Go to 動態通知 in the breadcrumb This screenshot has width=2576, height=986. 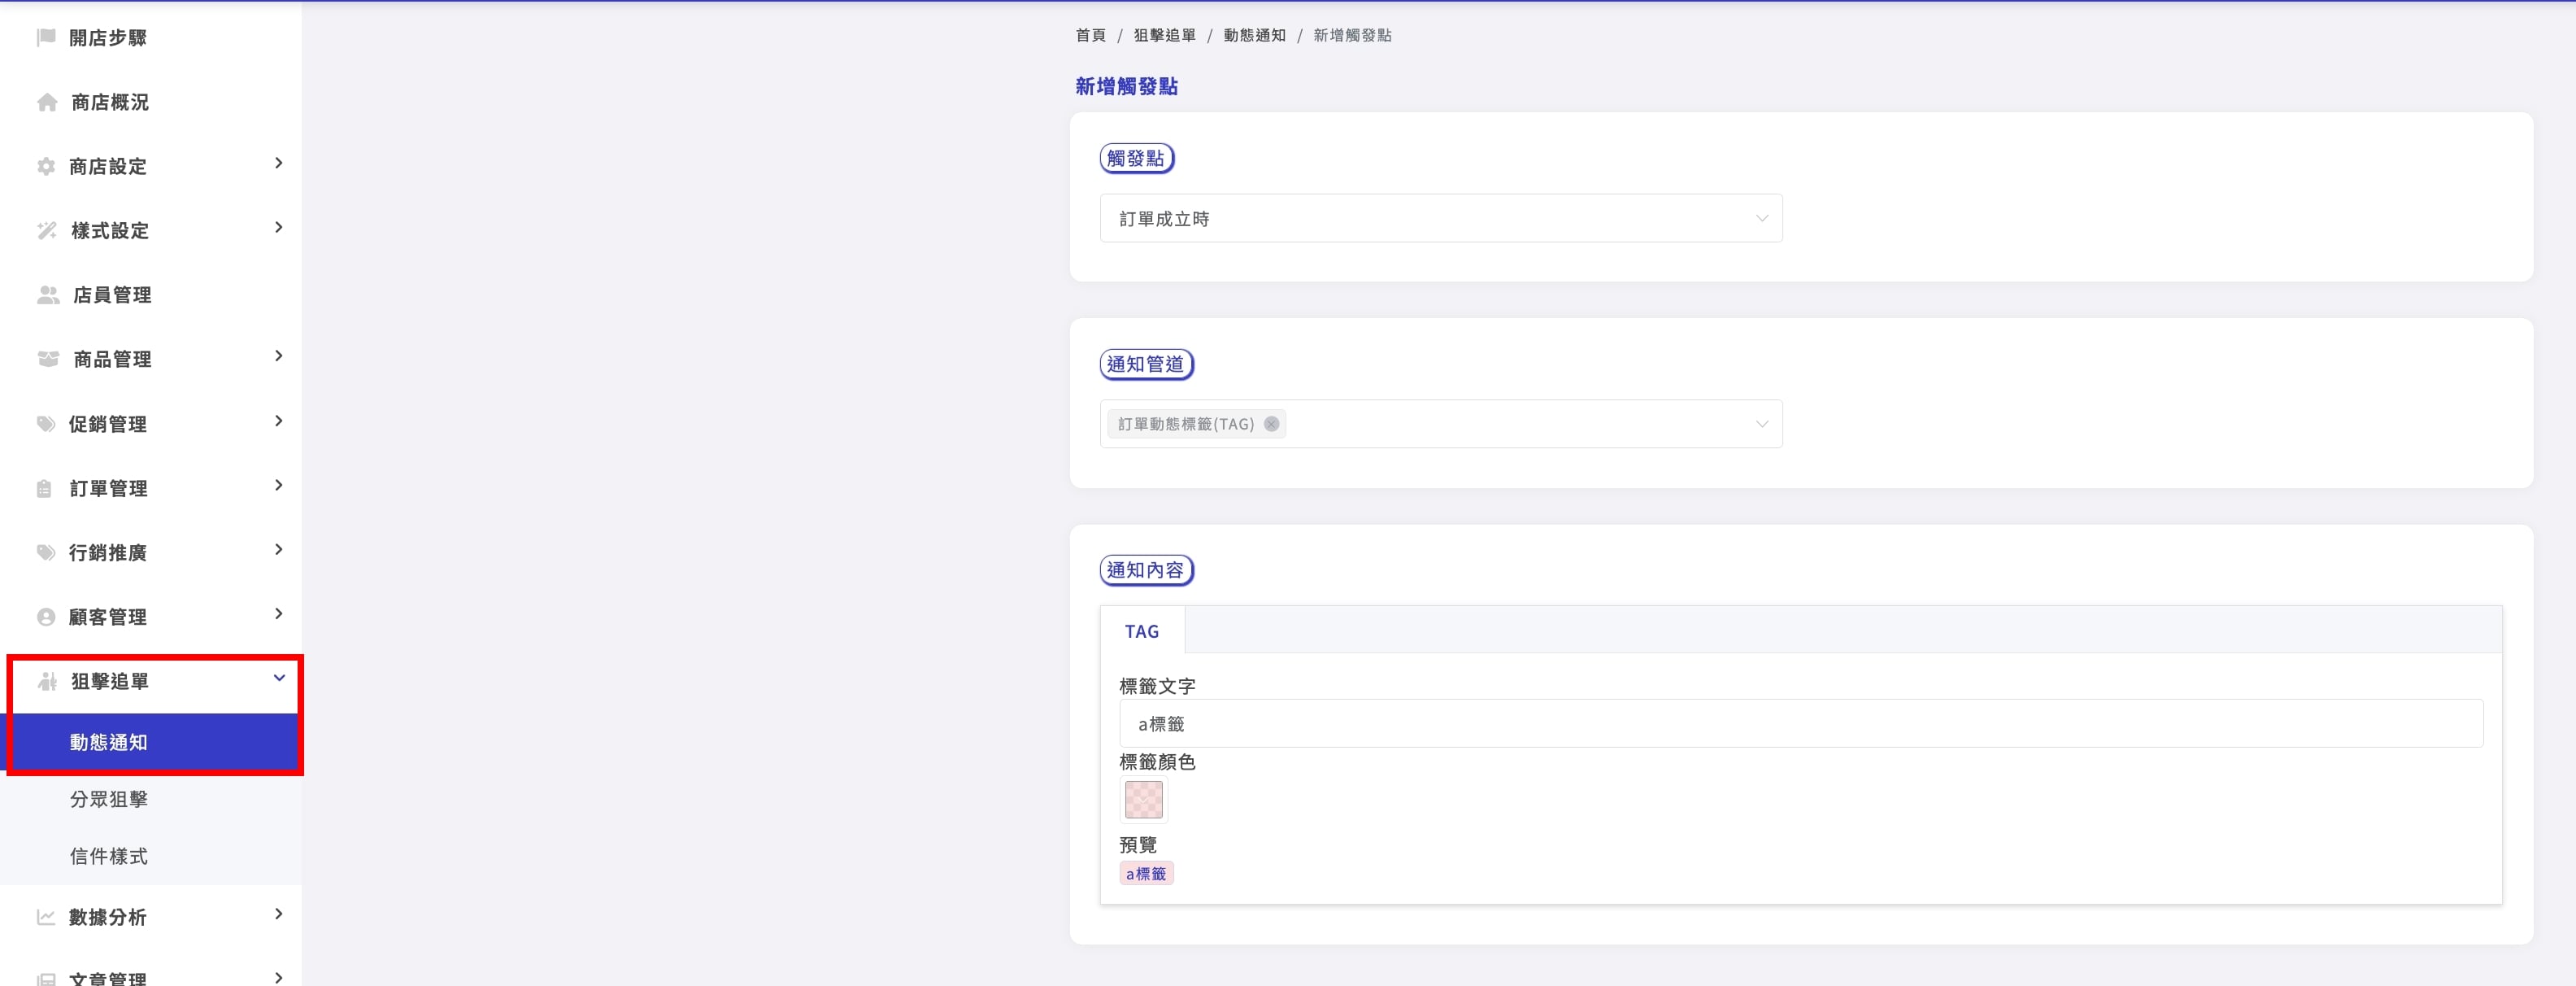pos(1254,35)
